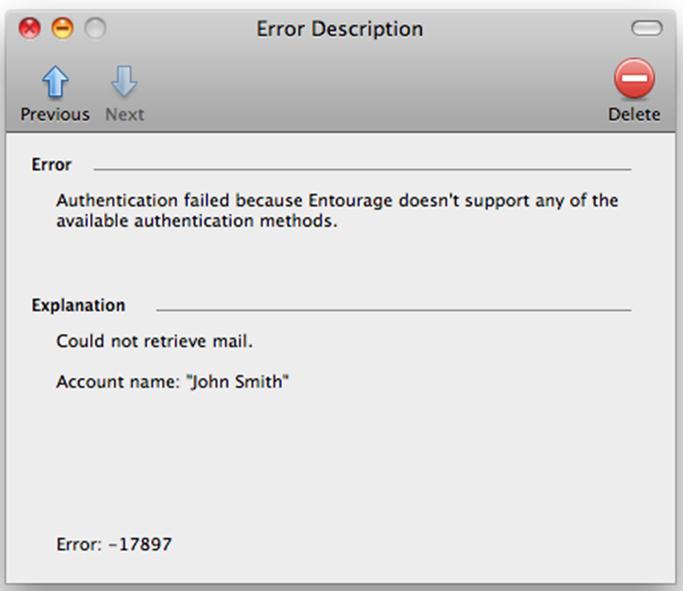Select the "Previous" toolbar label
Image resolution: width=683 pixels, height=591 pixels.
click(x=55, y=115)
